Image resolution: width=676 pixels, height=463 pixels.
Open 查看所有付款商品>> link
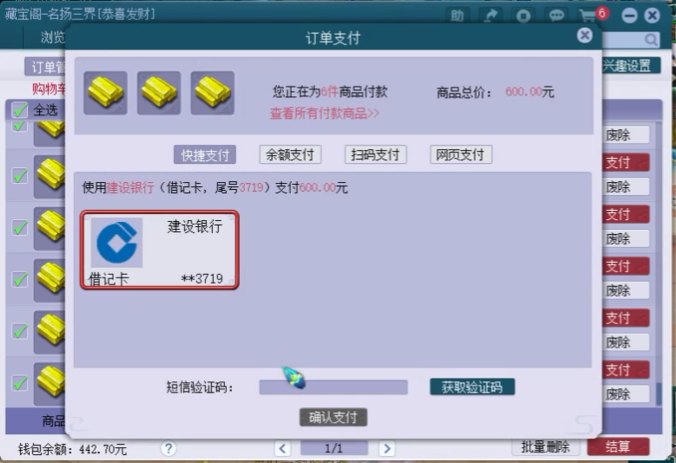[325, 113]
